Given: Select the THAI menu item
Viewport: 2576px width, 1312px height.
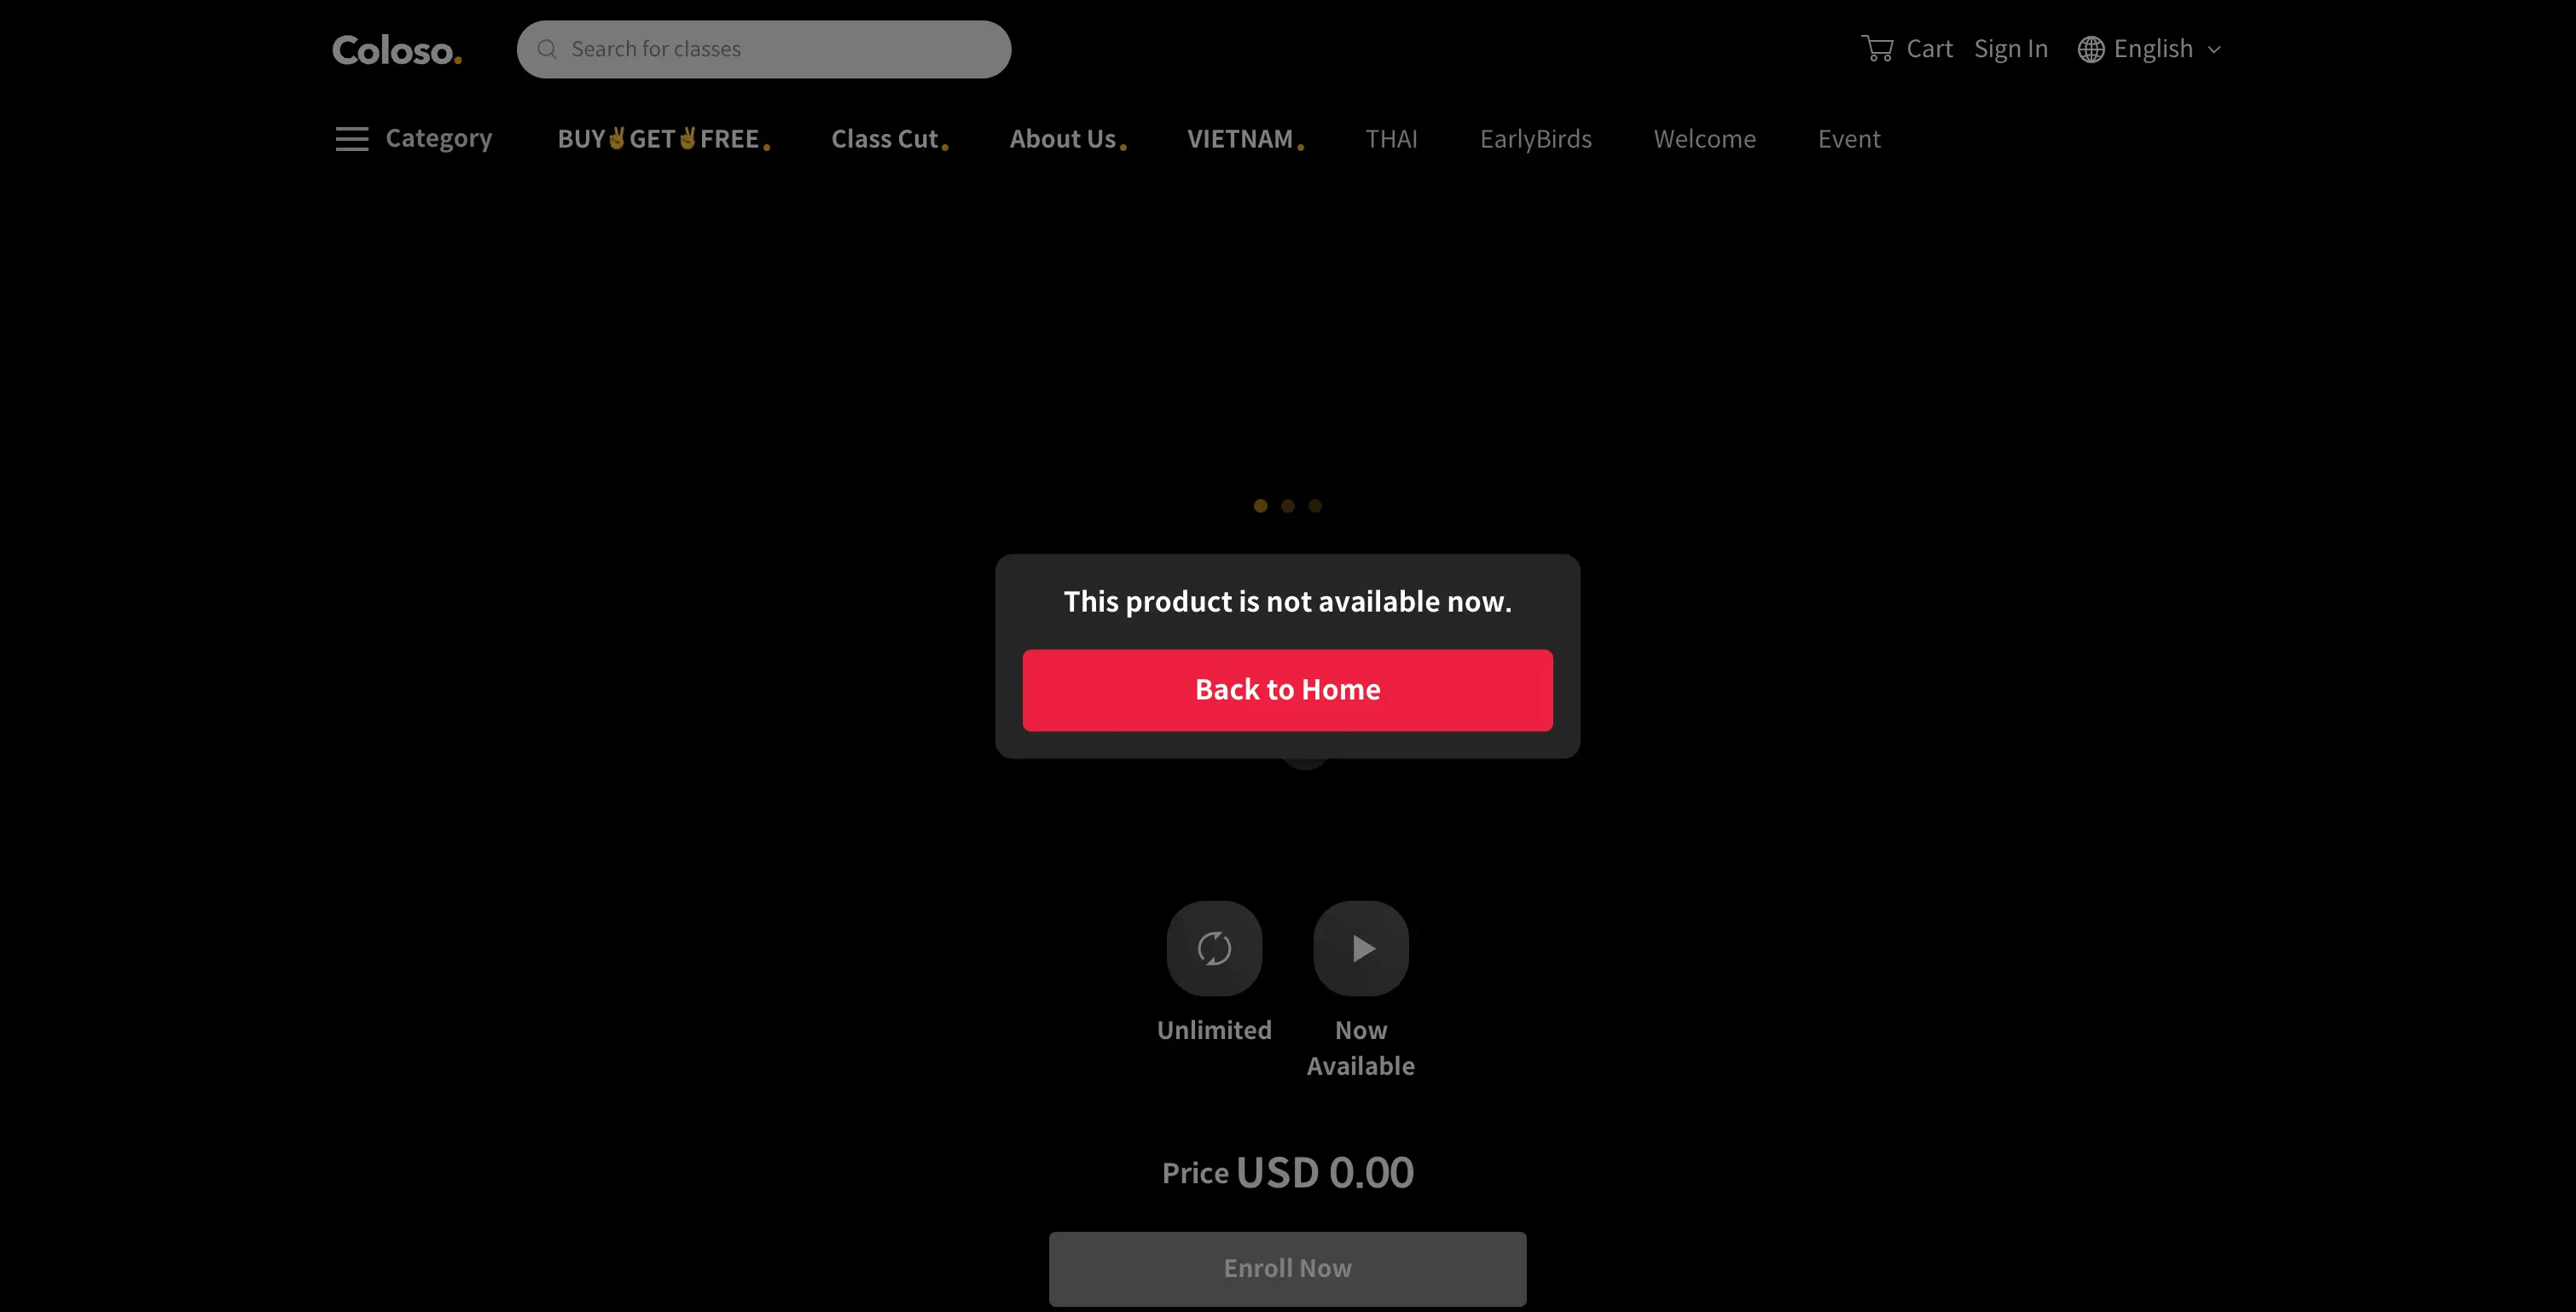Looking at the screenshot, I should 1391,139.
